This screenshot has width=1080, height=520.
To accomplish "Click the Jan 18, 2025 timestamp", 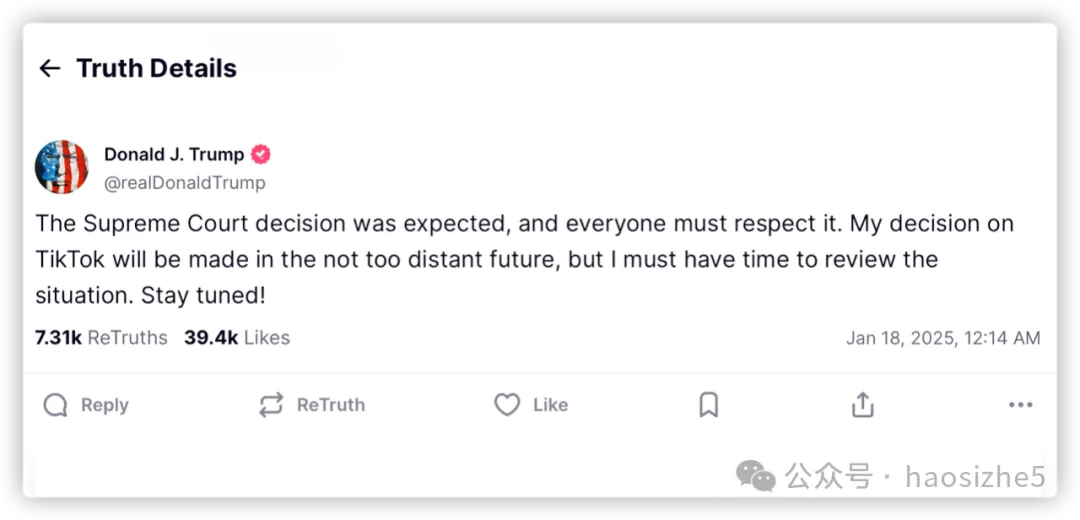I will coord(943,338).
